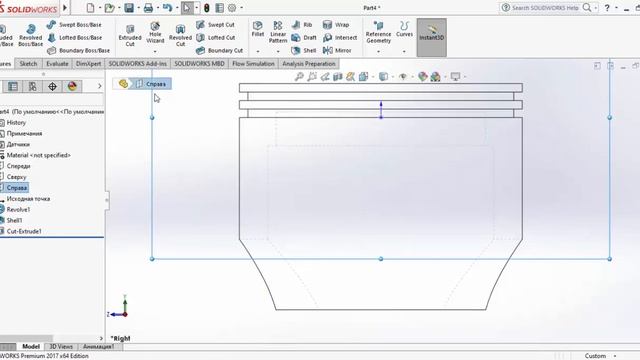Open the DimXpertManager crosshair tab

point(52,86)
